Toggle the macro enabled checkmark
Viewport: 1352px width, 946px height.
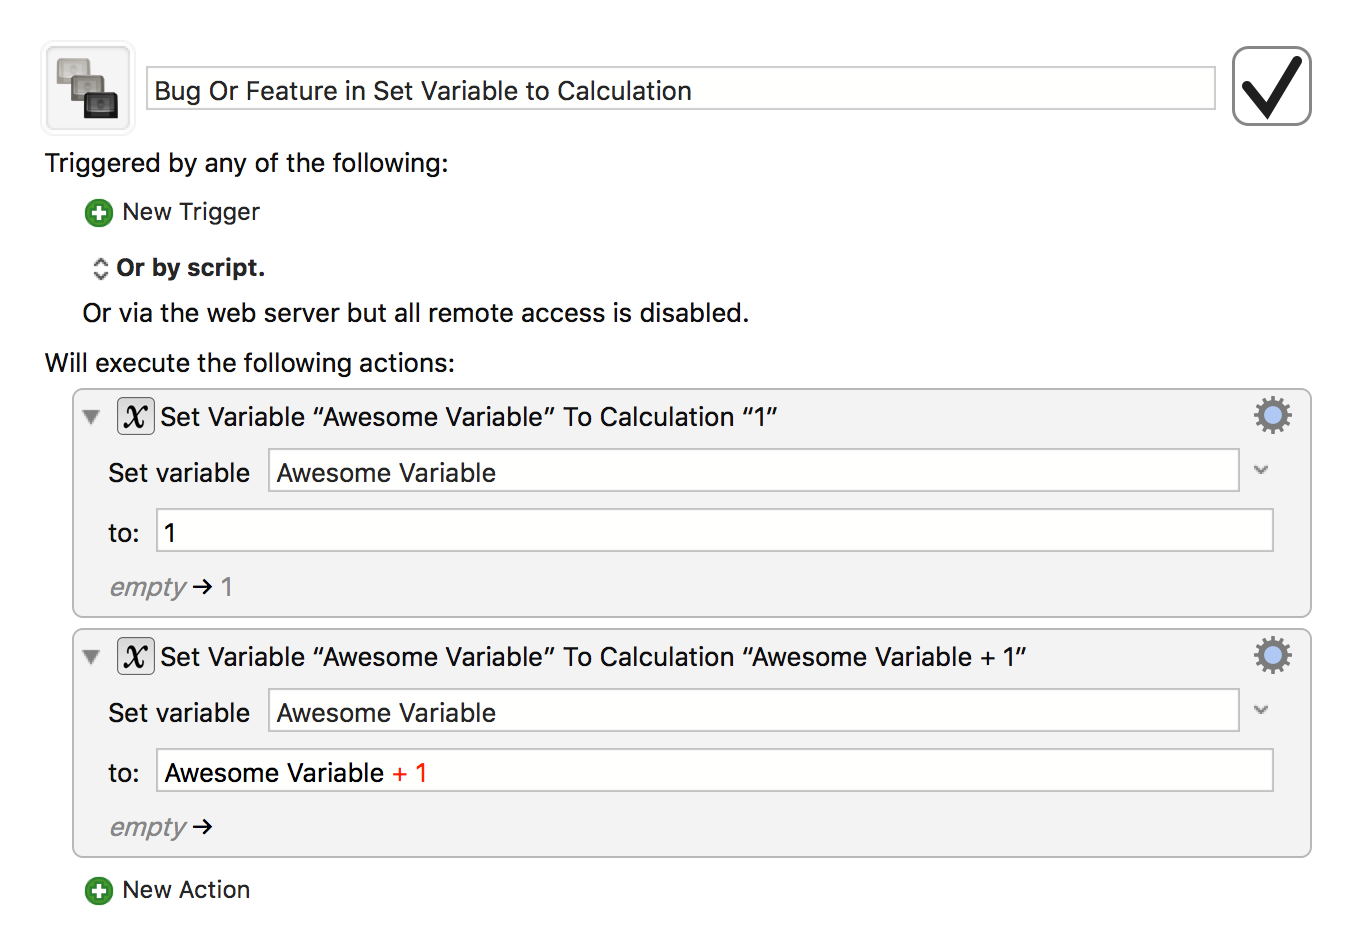(x=1271, y=86)
